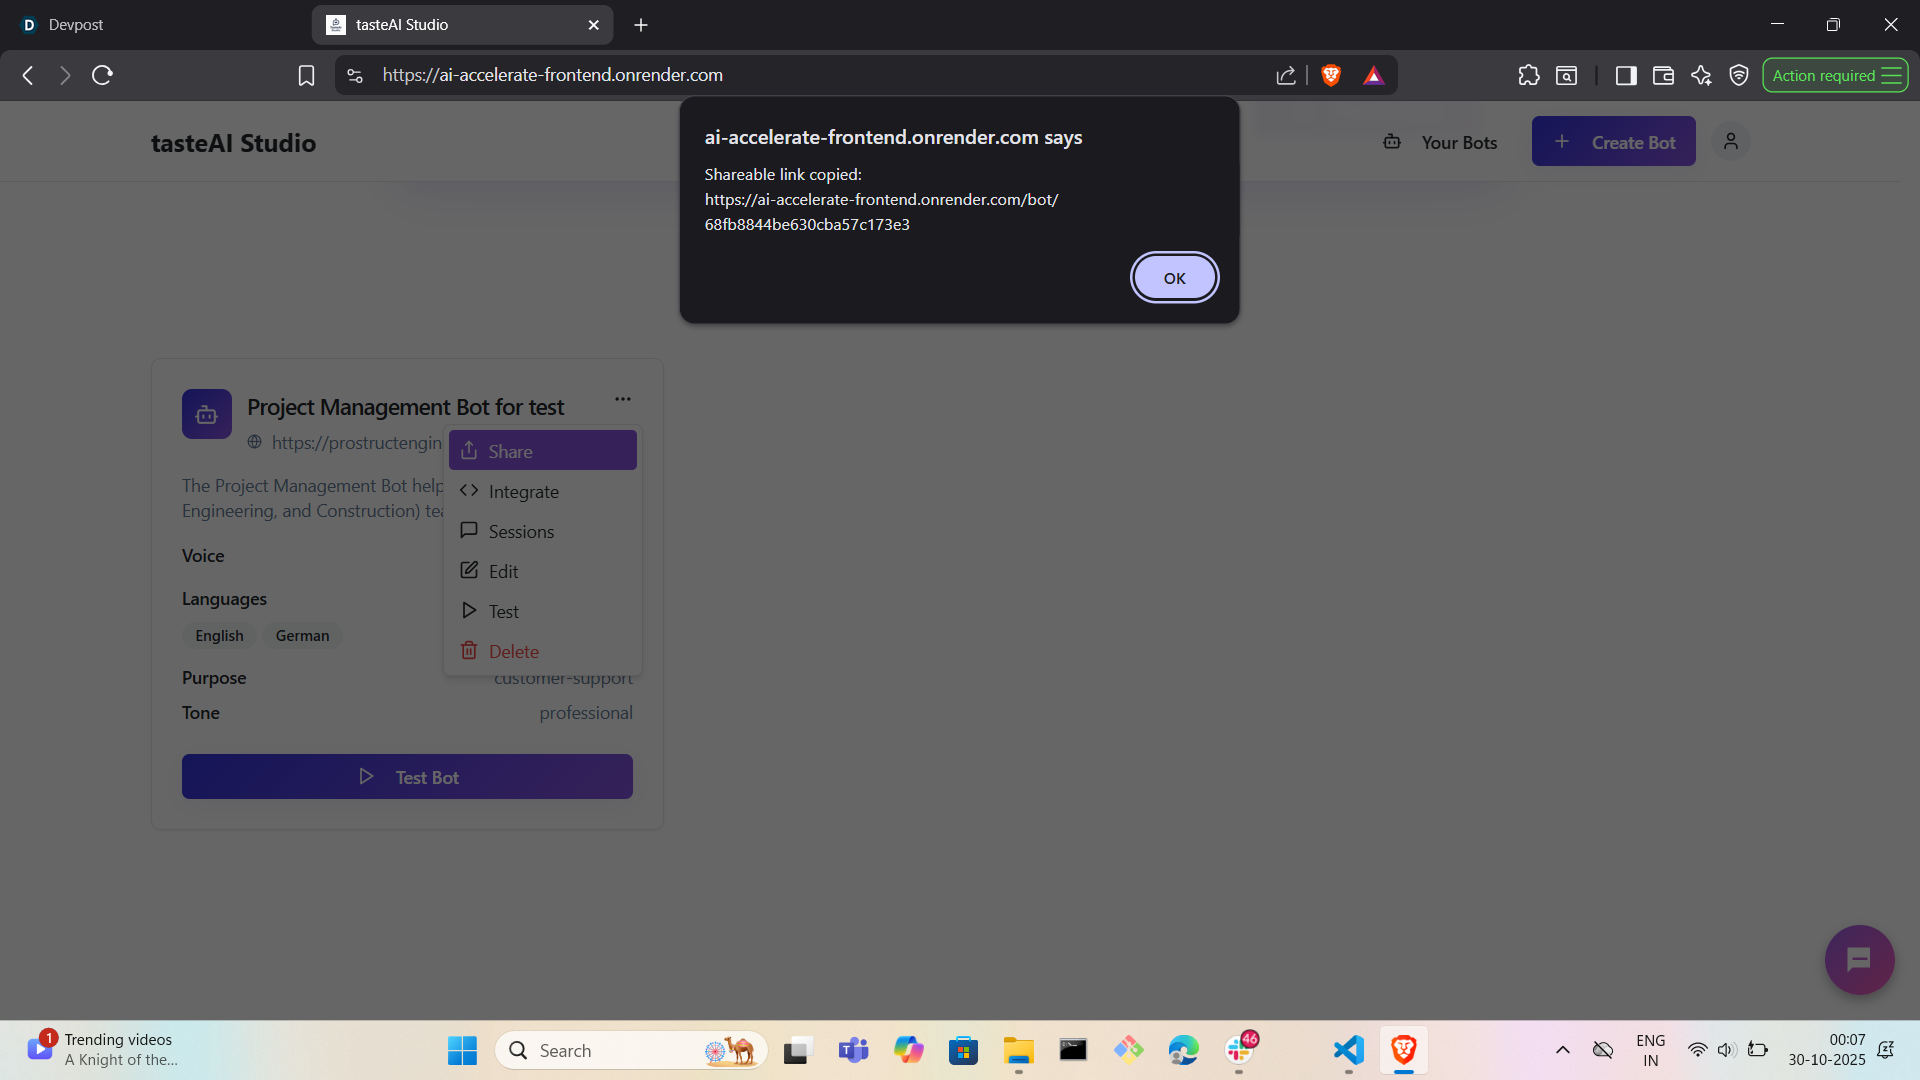Switch to the Devpost tab

click(76, 24)
